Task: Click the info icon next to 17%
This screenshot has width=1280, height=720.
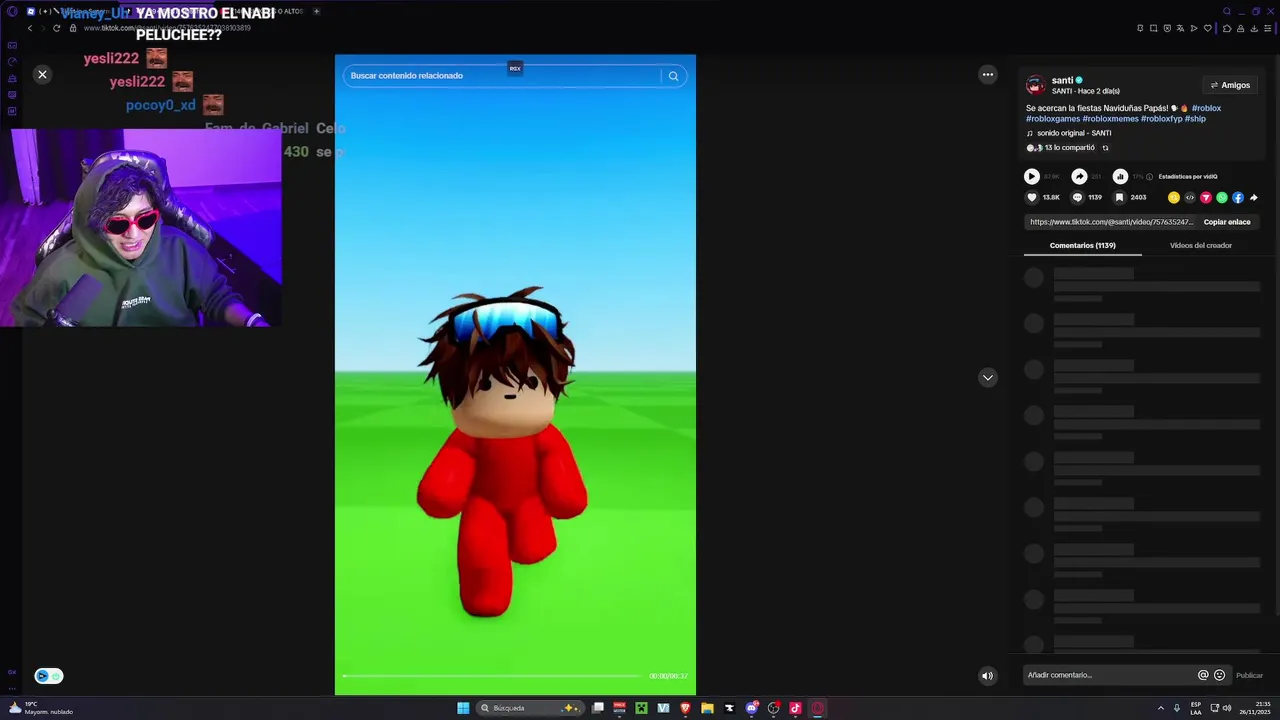Action: pyautogui.click(x=1149, y=177)
